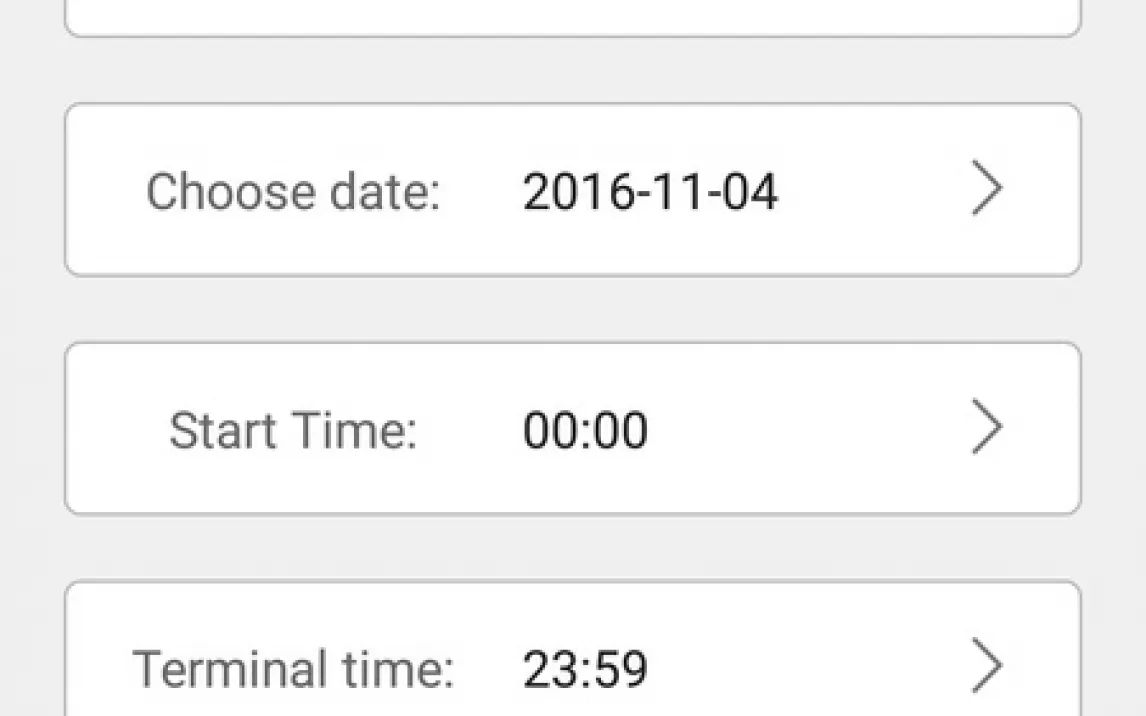Click the partially visible card at top
Screen dimensions: 1146x716
(x=572, y=16)
